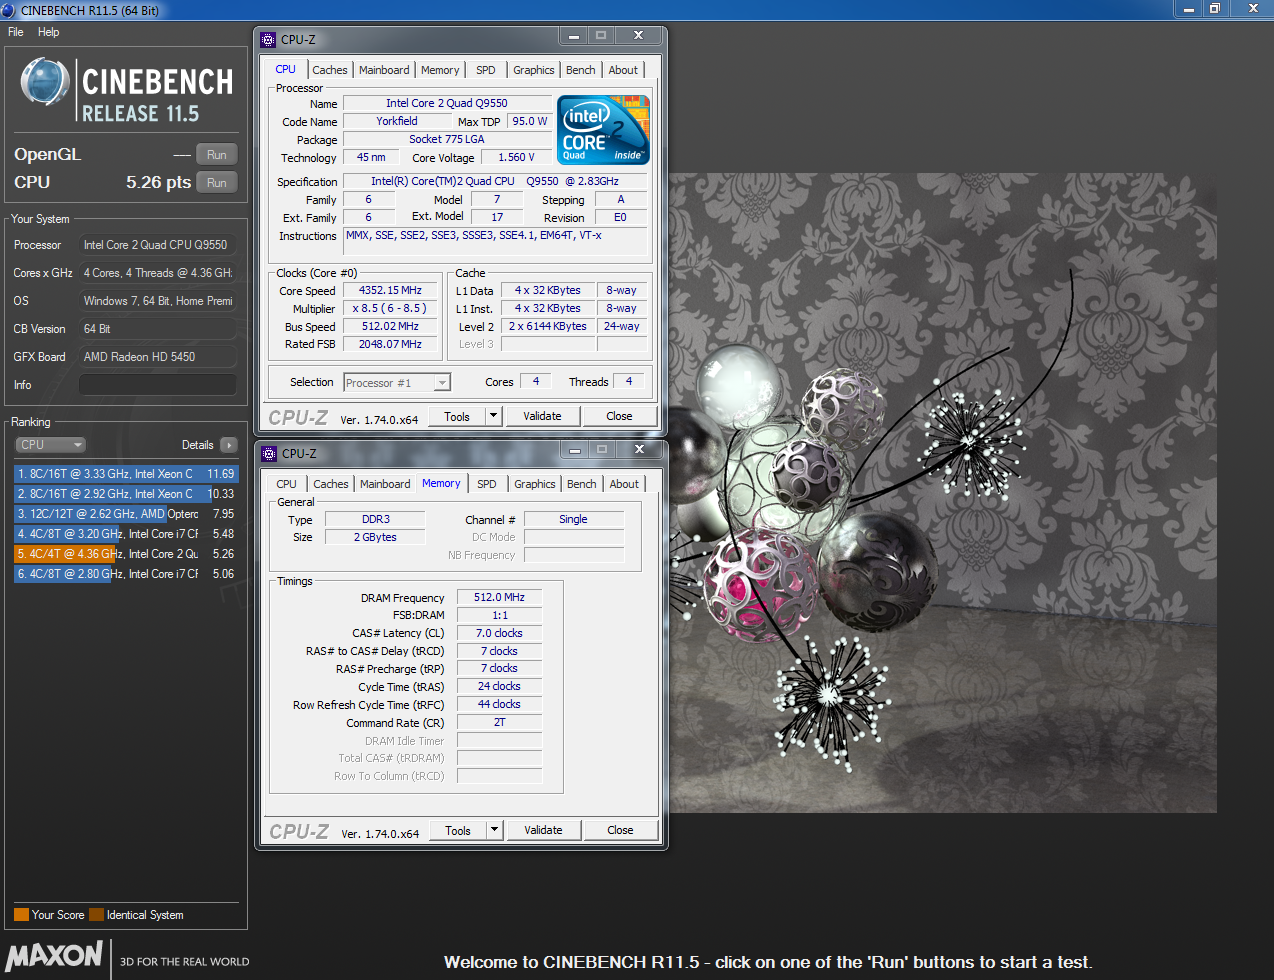This screenshot has height=980, width=1274.
Task: Run the CPU benchmark test
Action: (x=217, y=183)
